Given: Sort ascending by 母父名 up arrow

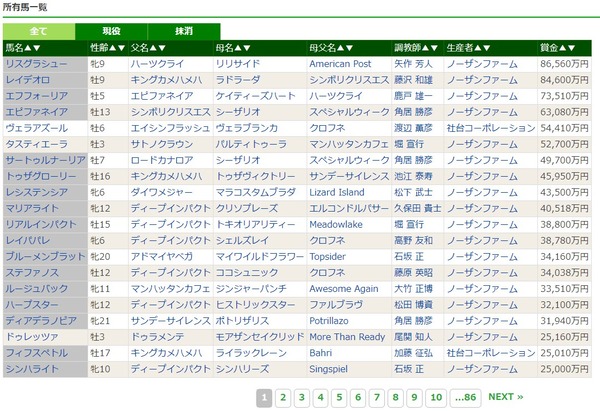Looking at the screenshot, I should [341, 48].
